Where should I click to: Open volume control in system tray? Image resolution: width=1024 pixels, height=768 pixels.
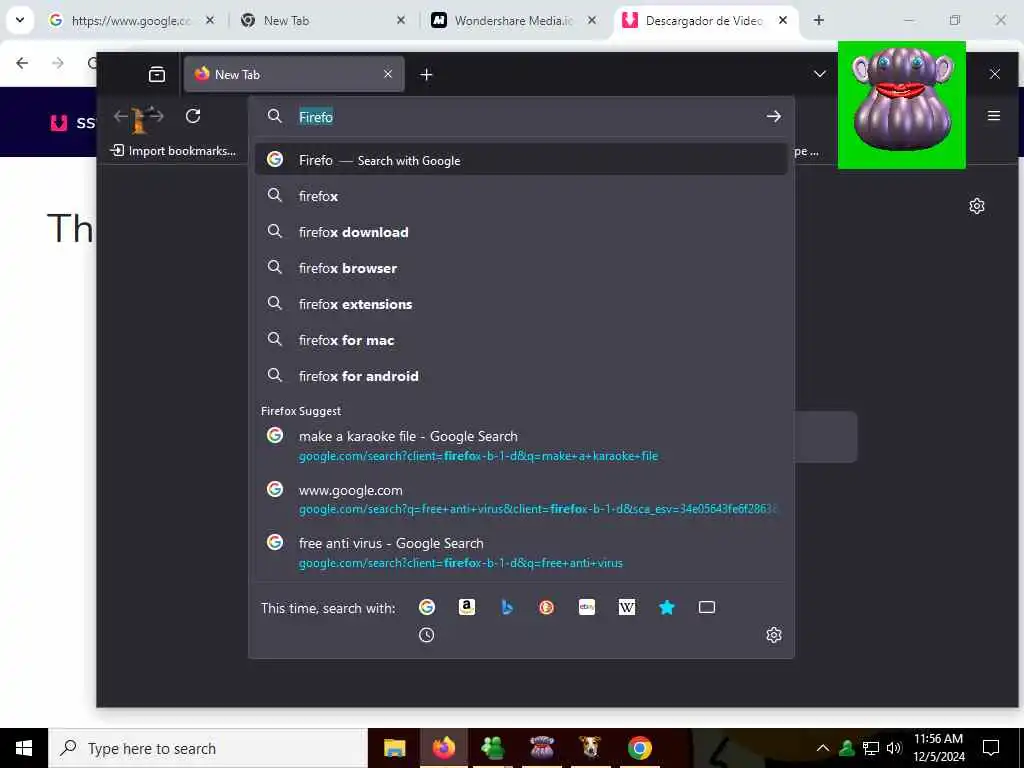coord(894,748)
